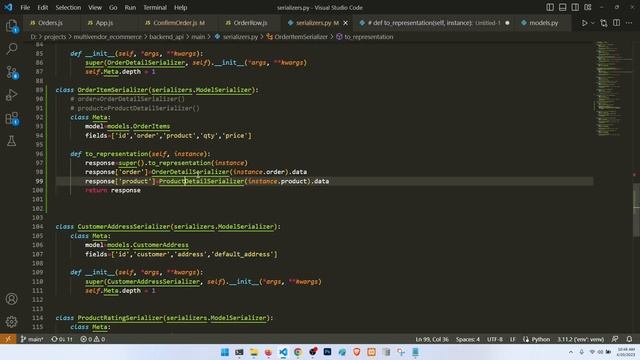Open File Explorer from the taskbar
The height and width of the screenshot is (360, 640).
(x=254, y=352)
